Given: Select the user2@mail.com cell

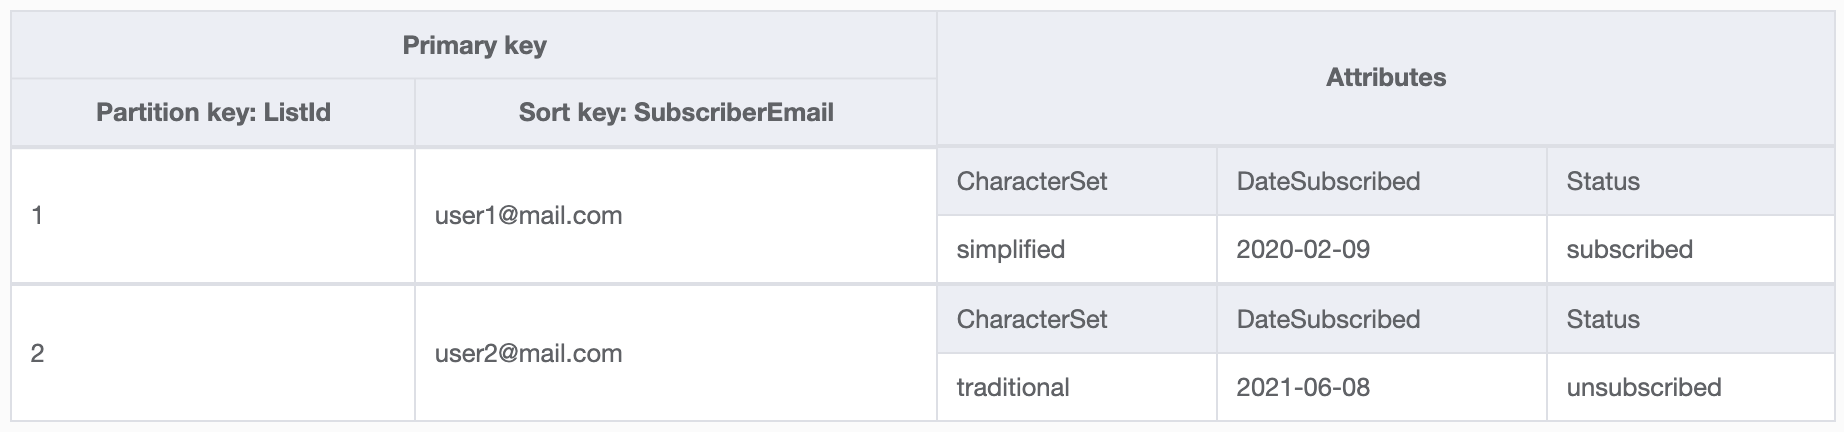Looking at the screenshot, I should click(528, 354).
